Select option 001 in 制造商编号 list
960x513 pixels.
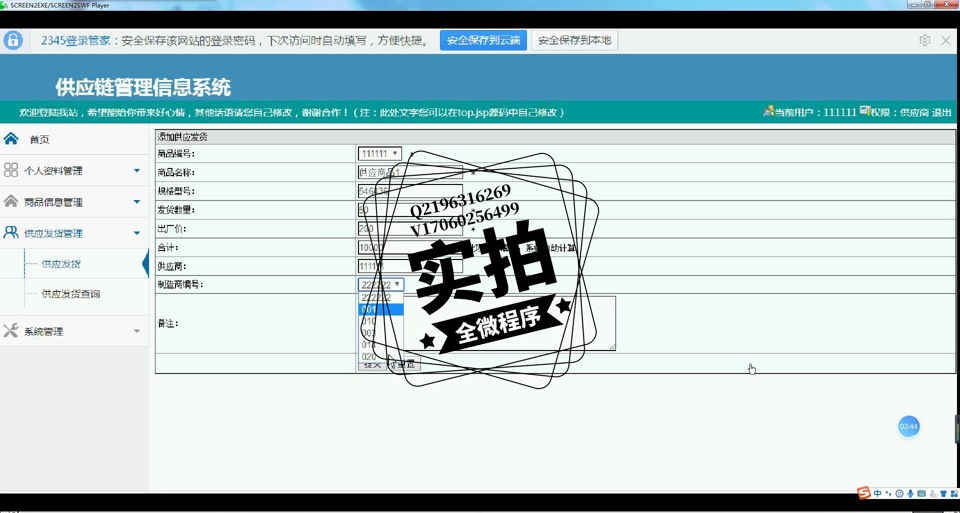point(380,310)
